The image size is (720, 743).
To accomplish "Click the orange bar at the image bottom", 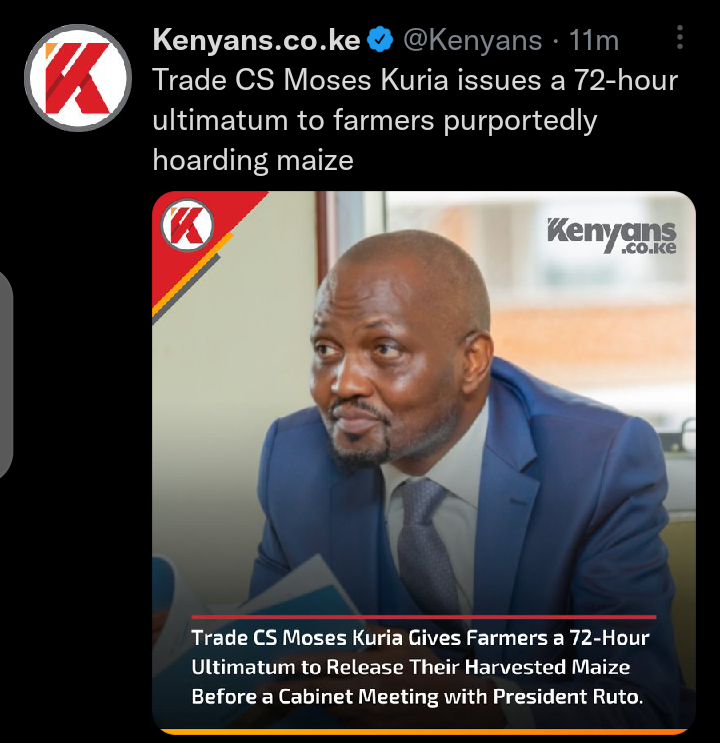I will tap(424, 732).
